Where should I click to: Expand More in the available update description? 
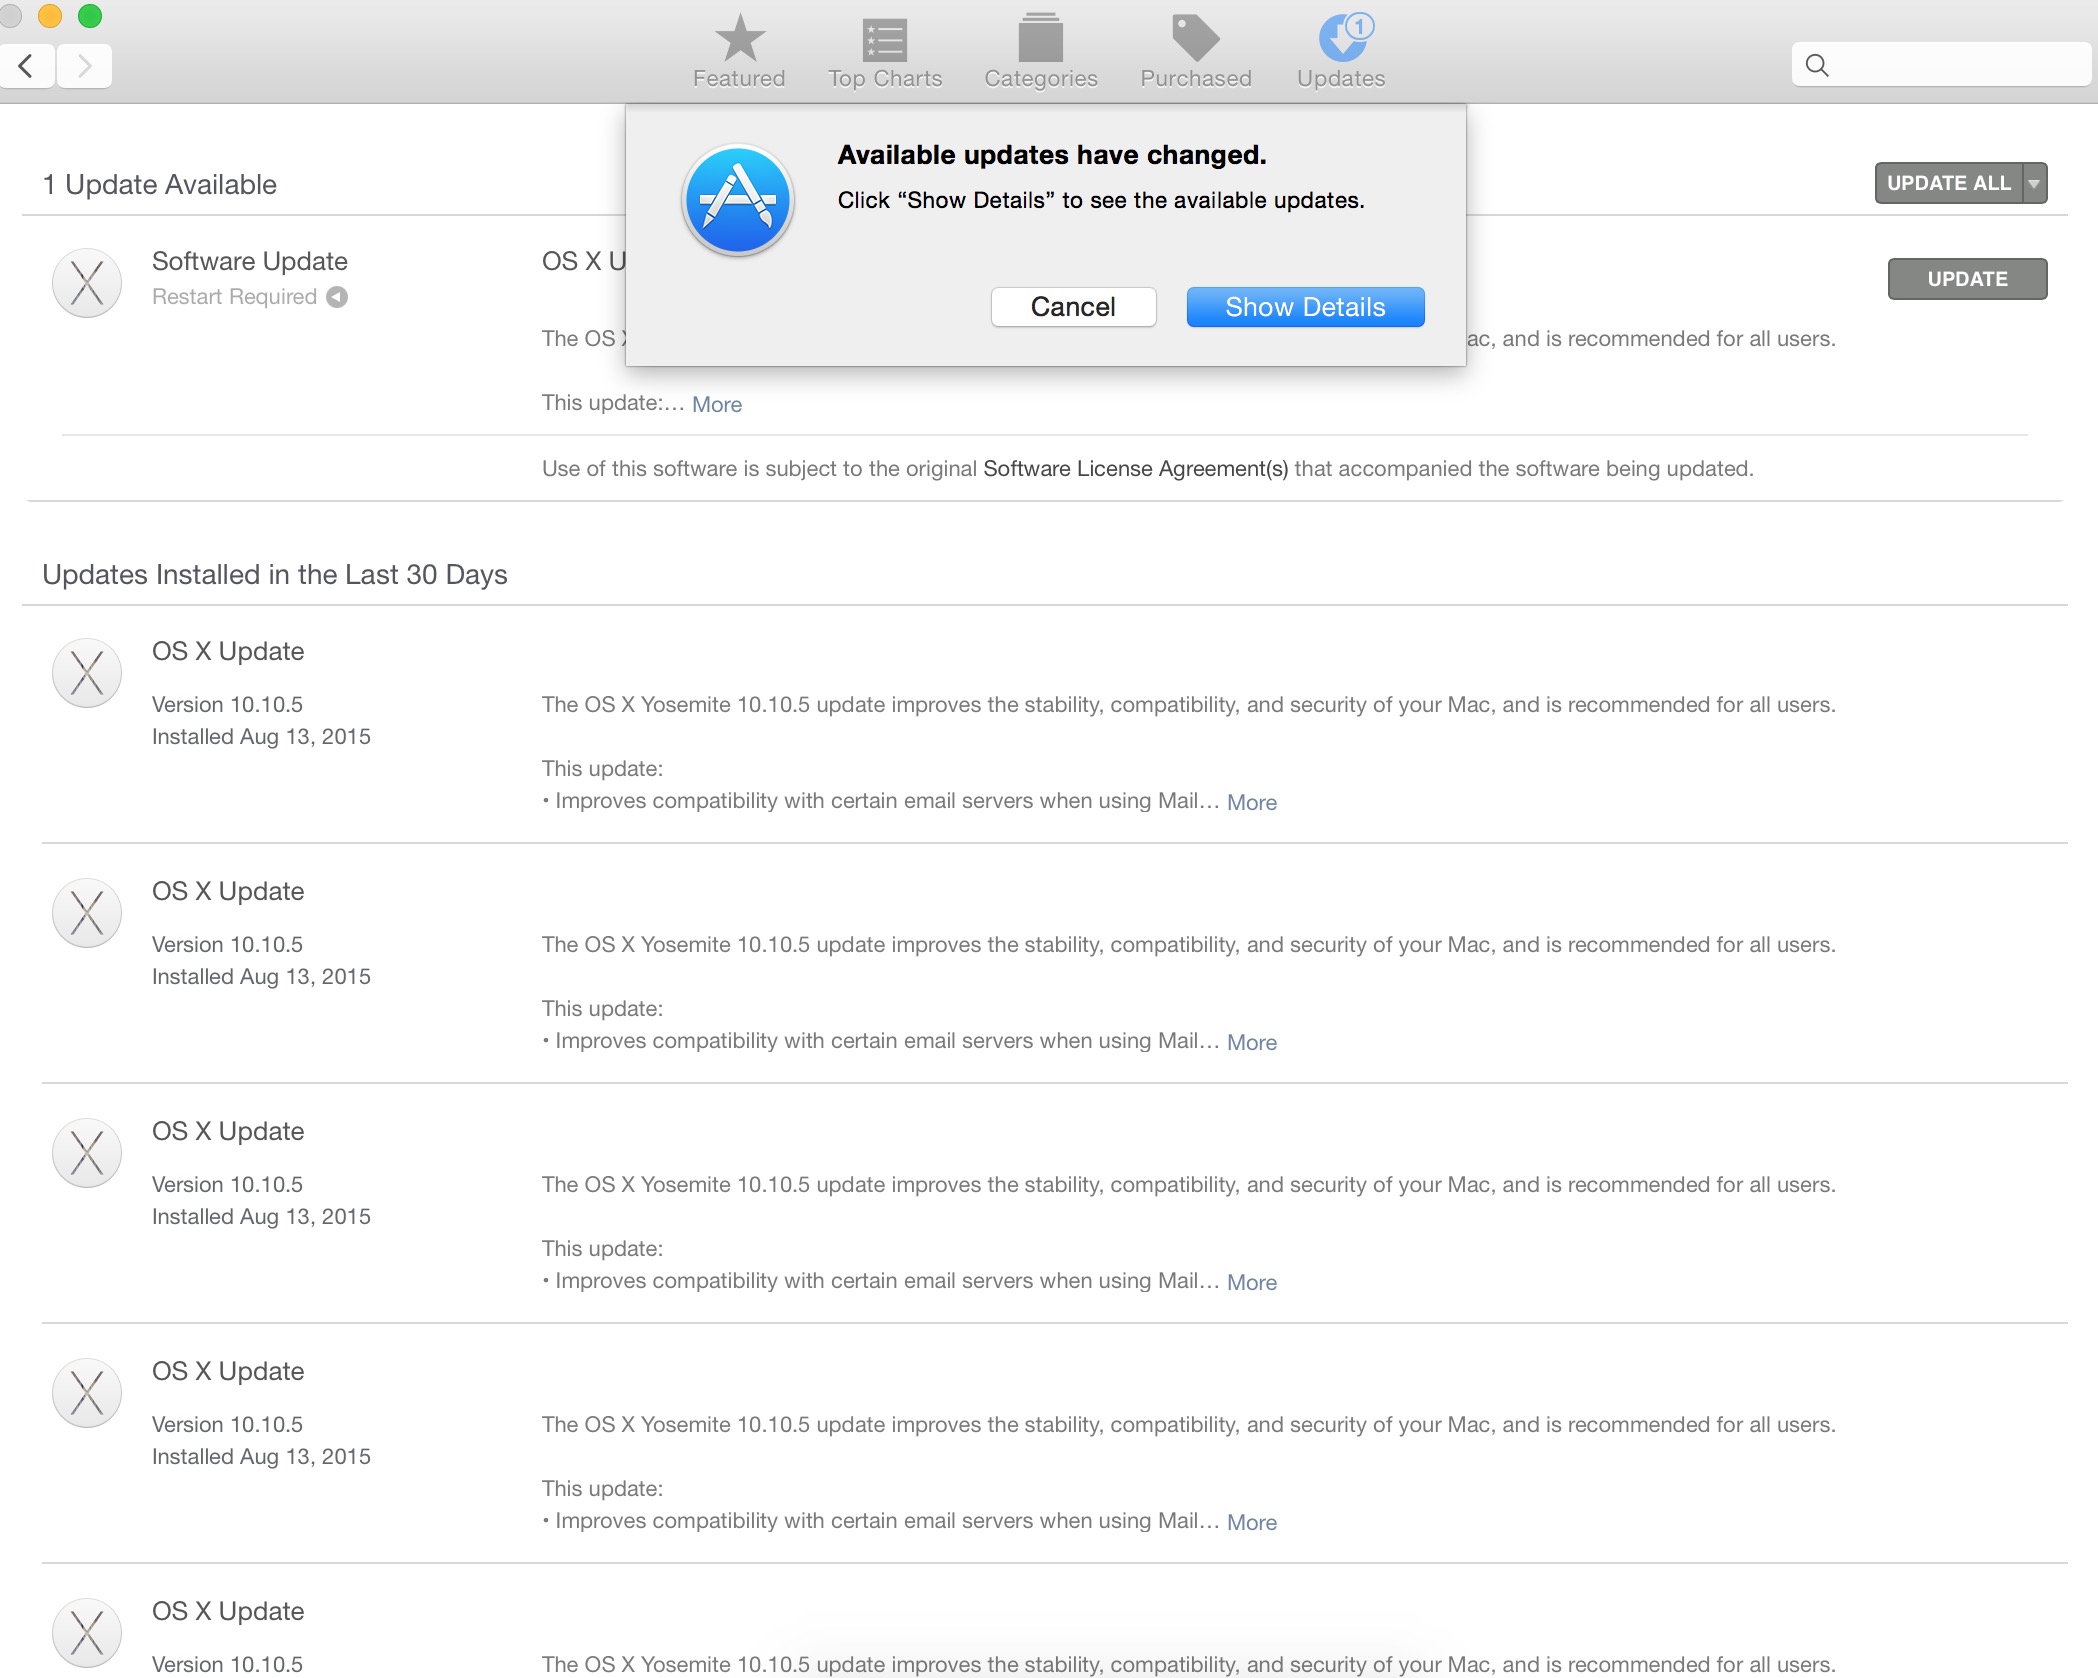tap(716, 404)
